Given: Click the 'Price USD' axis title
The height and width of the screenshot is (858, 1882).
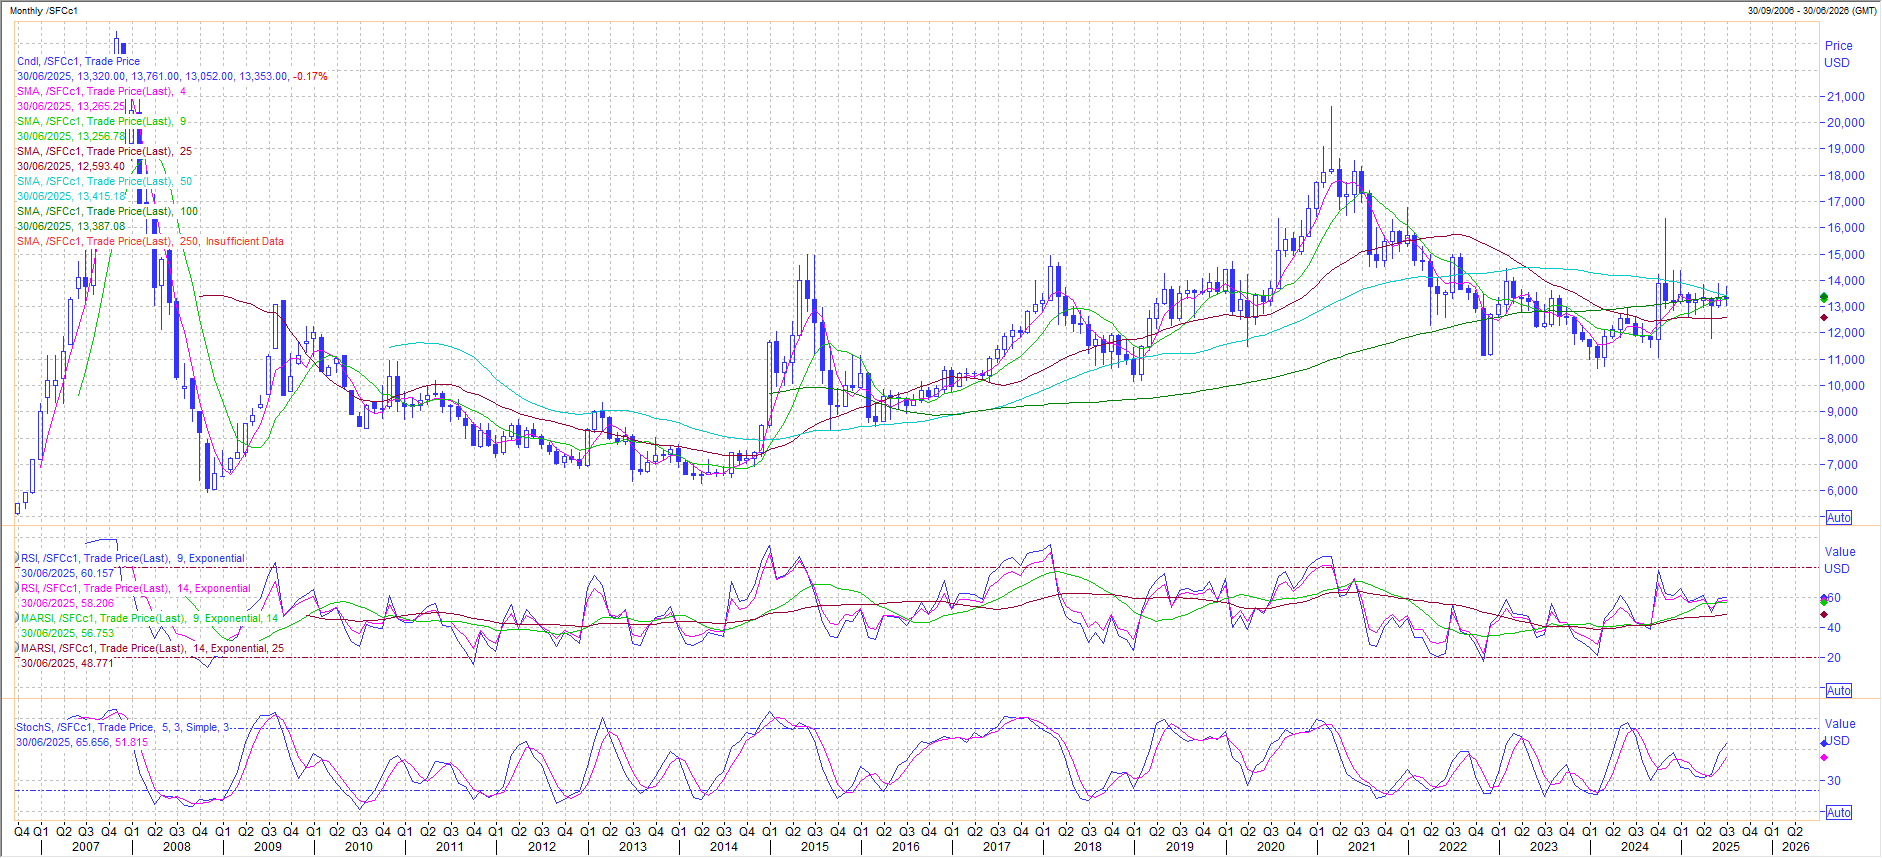Looking at the screenshot, I should pos(1838,54).
